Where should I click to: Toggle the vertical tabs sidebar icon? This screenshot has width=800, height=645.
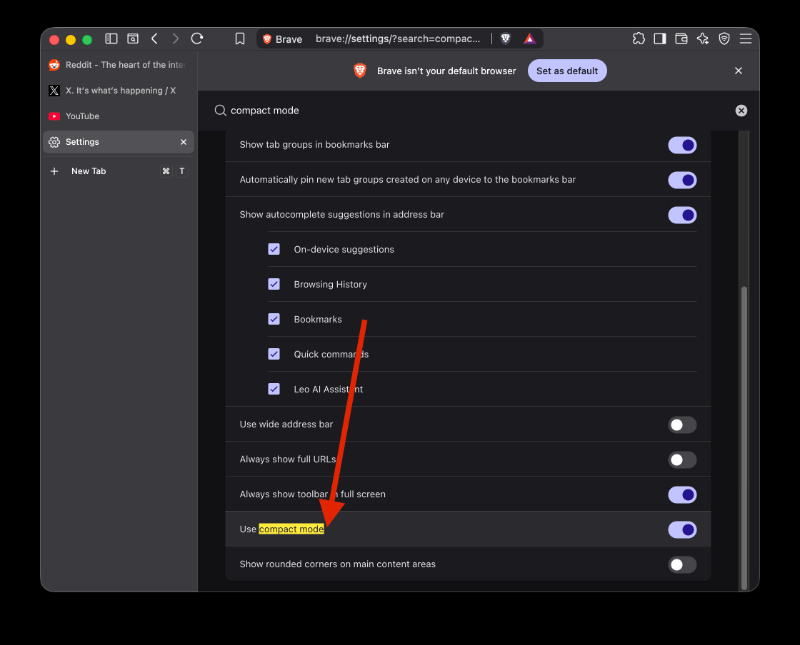coord(111,39)
